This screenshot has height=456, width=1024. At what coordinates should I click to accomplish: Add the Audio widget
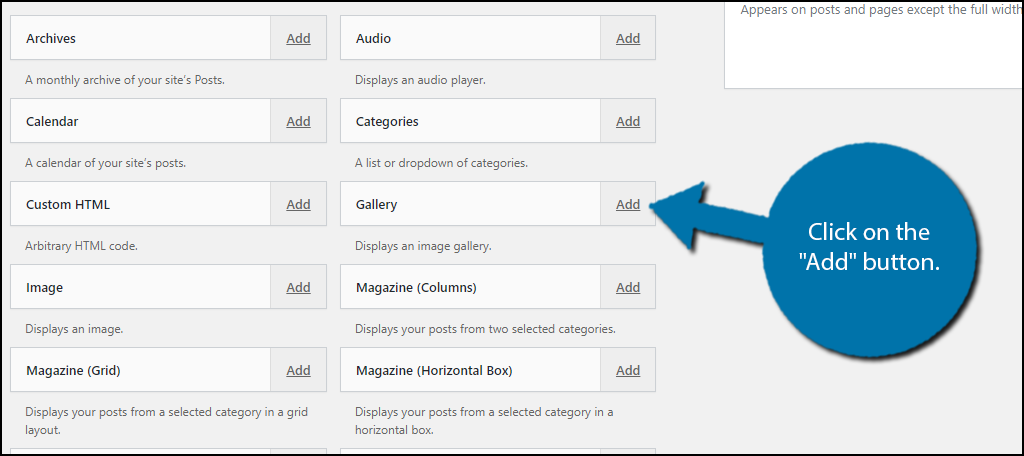[628, 39]
